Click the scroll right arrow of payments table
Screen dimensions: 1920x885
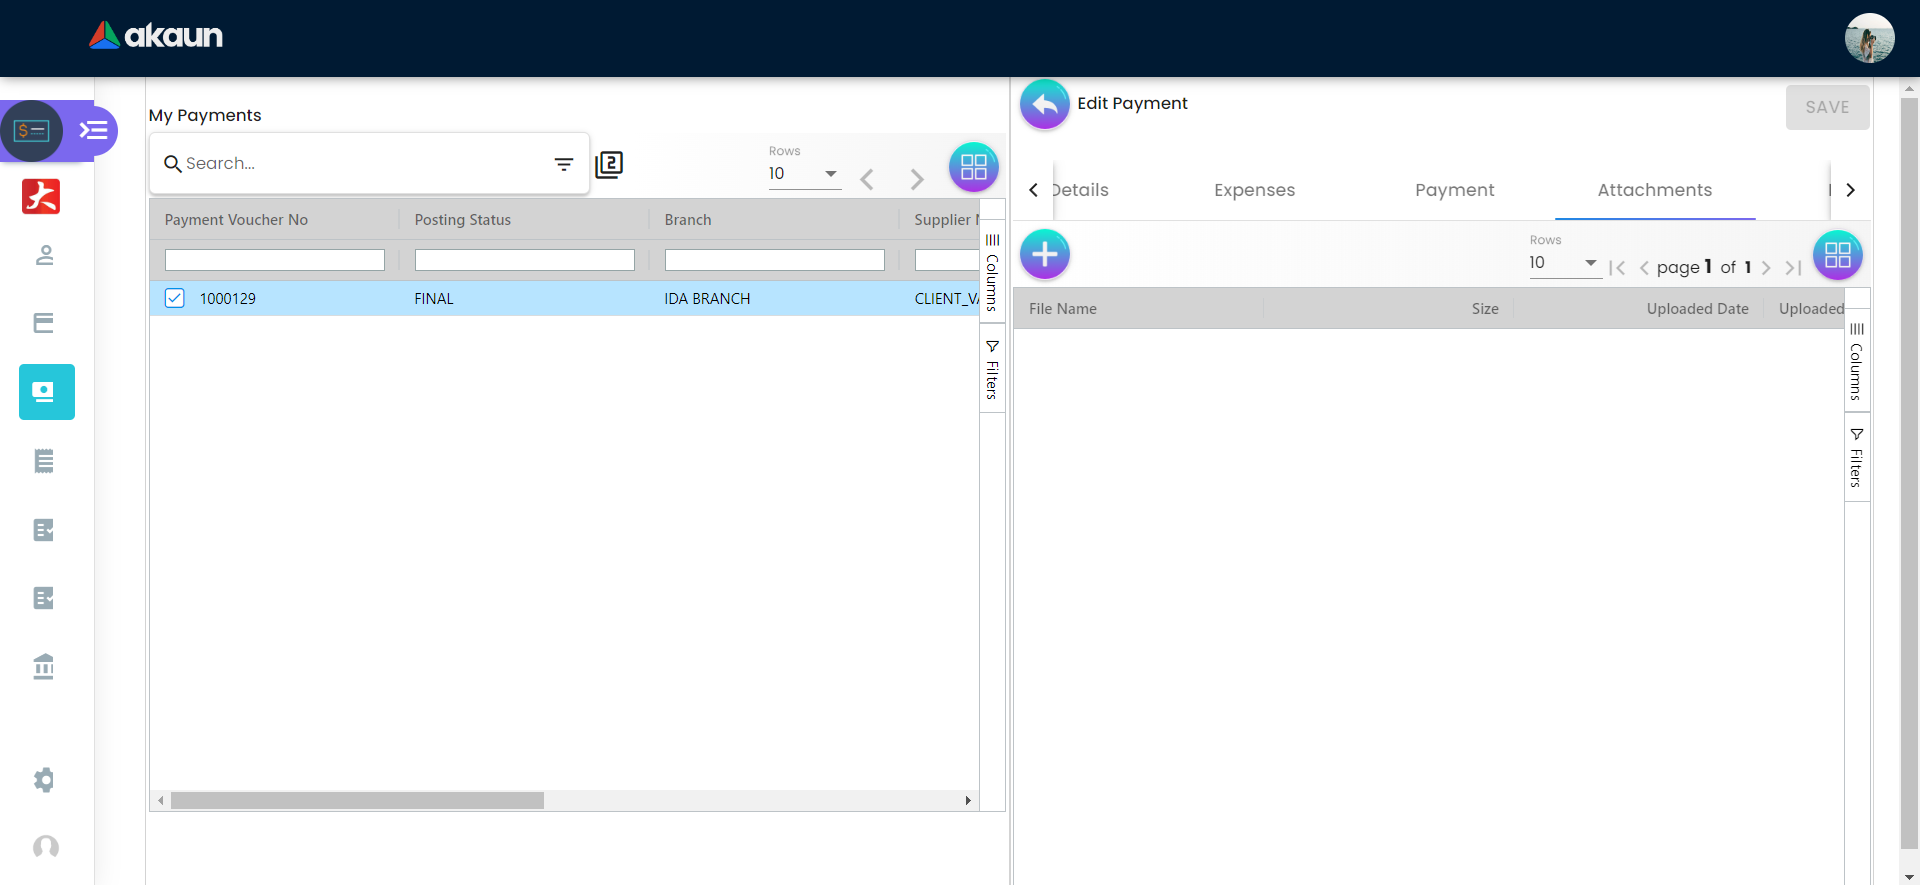(x=968, y=801)
